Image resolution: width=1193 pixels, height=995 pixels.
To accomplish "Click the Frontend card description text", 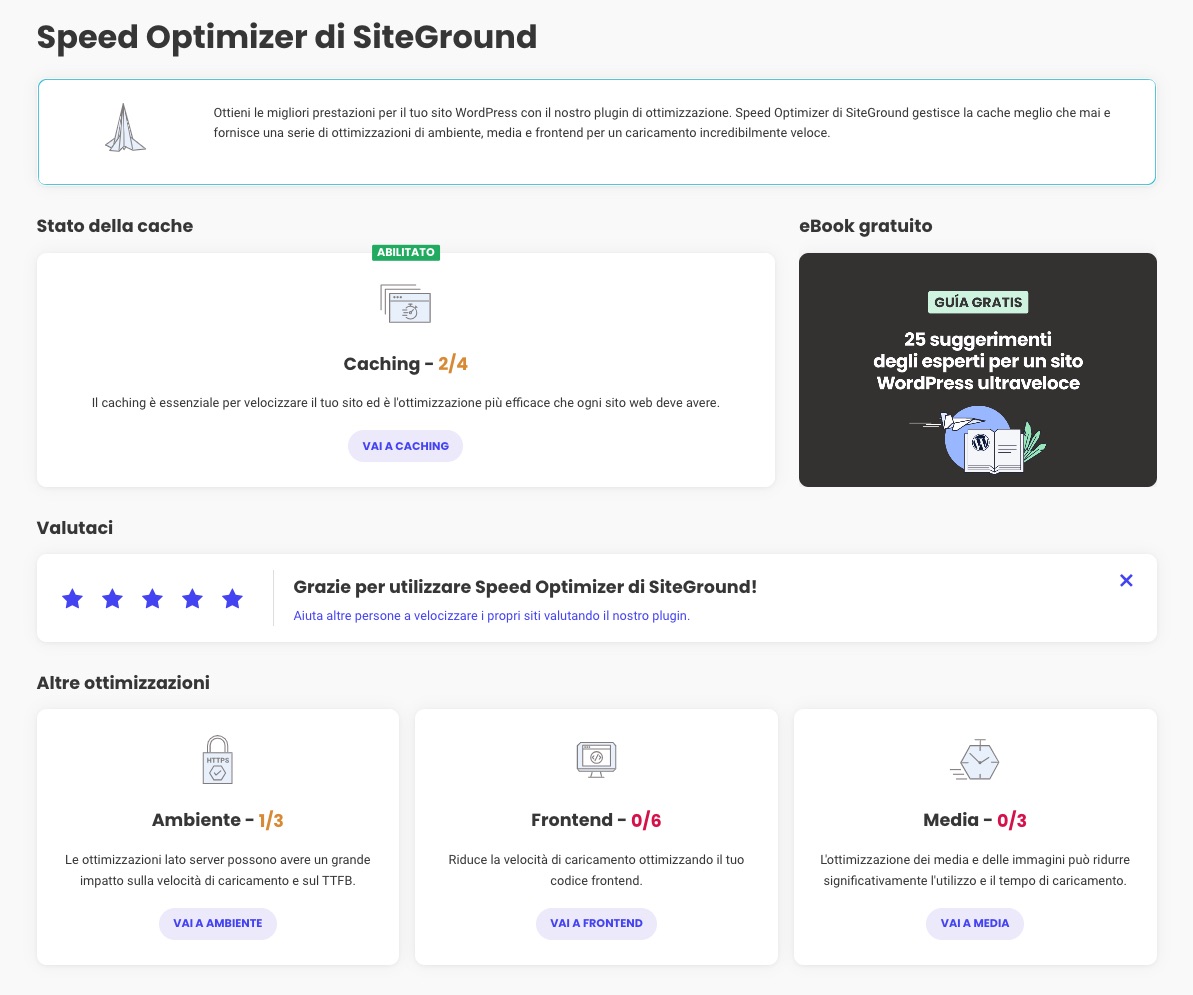I will coord(596,870).
